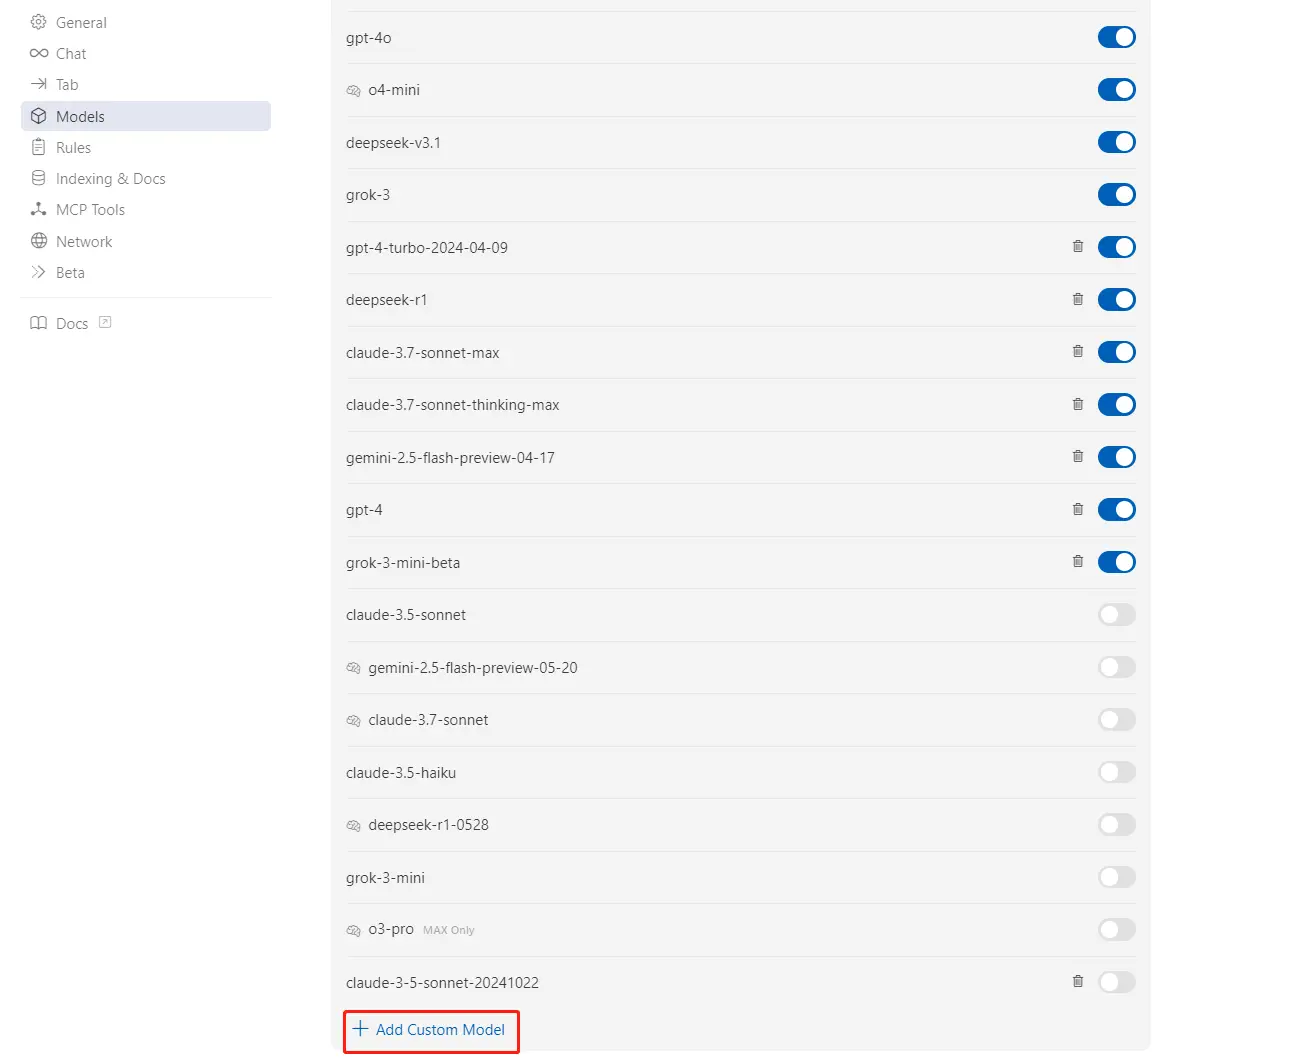Delete the grok-3-mini-beta model
This screenshot has width=1314, height=1059.
(x=1078, y=561)
